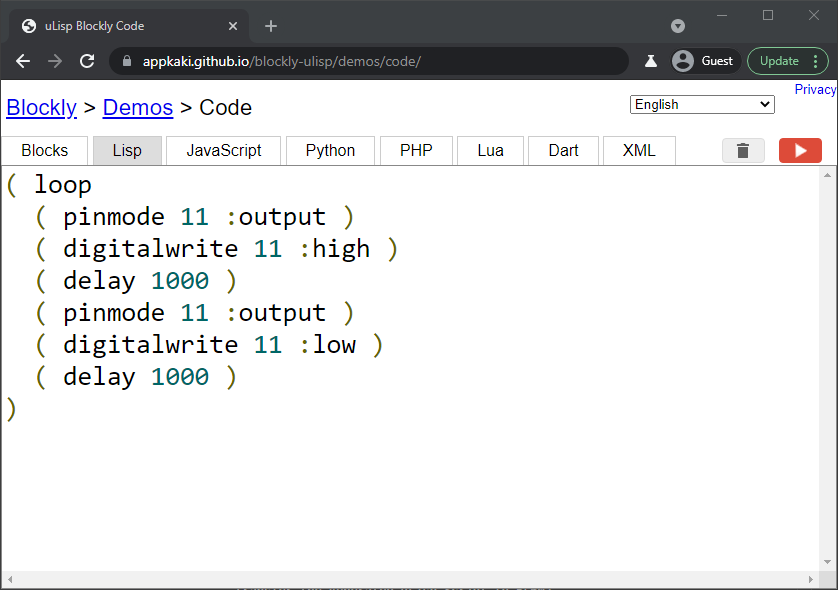Open the English language dropdown

coord(701,104)
